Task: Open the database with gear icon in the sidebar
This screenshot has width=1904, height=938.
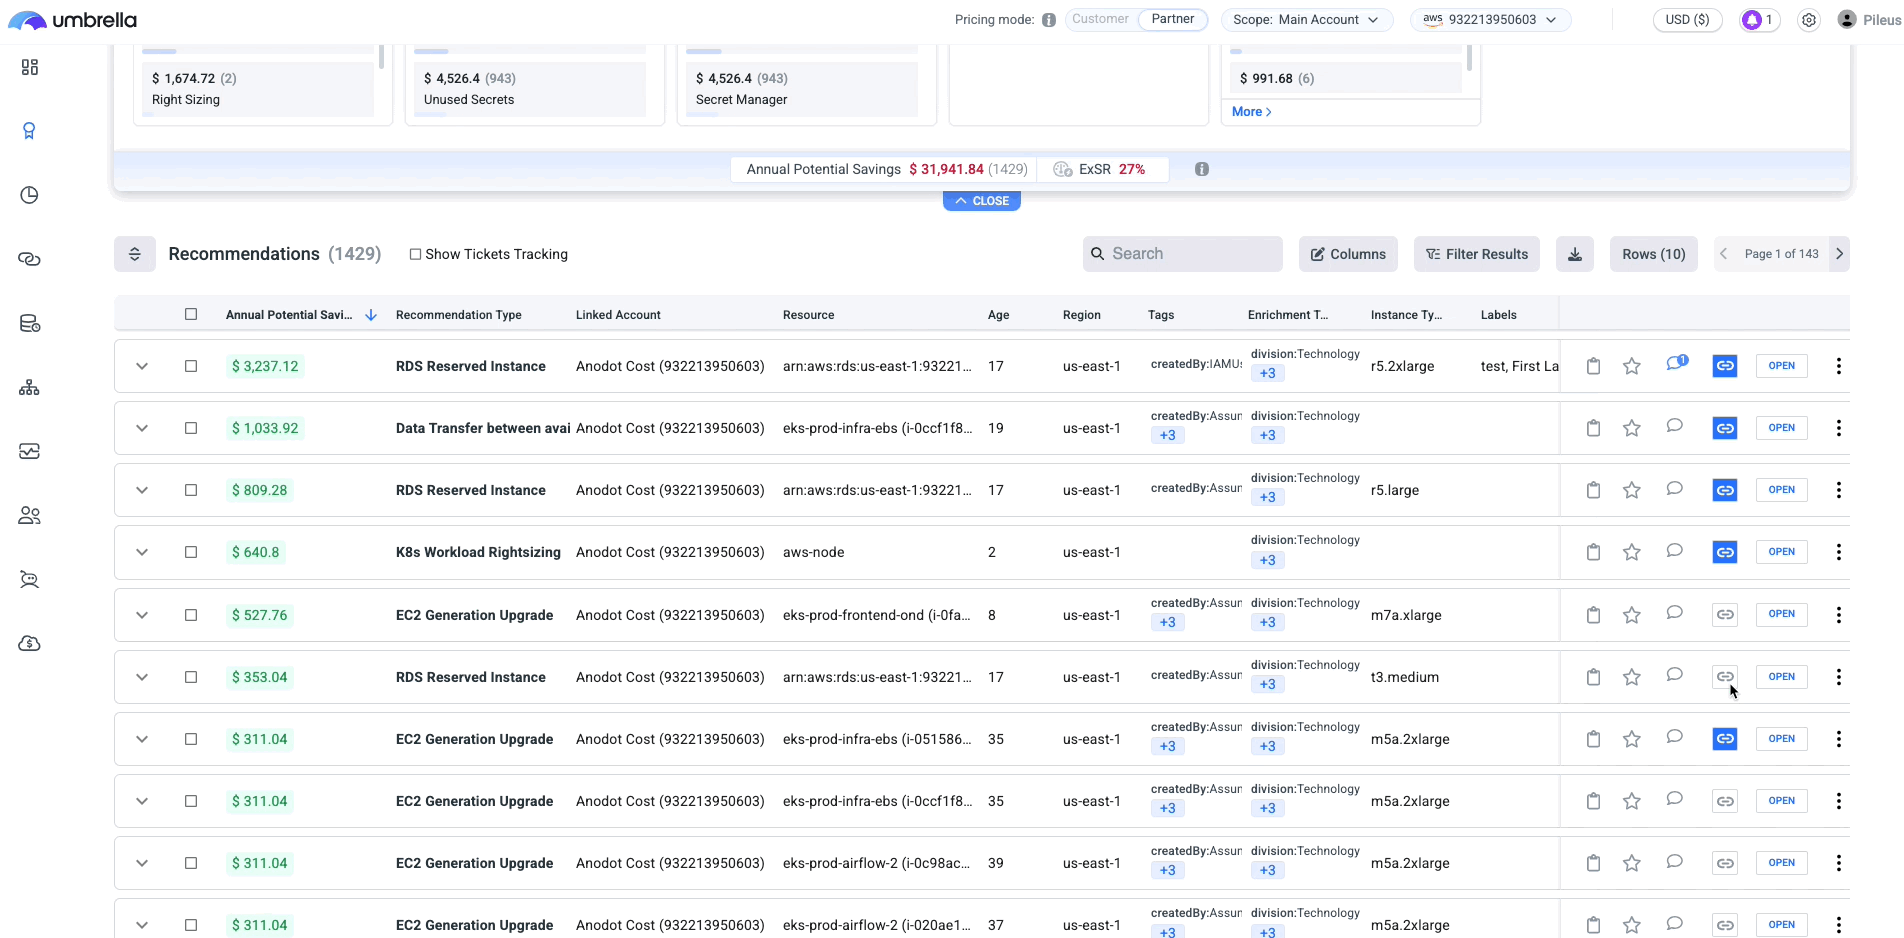Action: pos(30,323)
